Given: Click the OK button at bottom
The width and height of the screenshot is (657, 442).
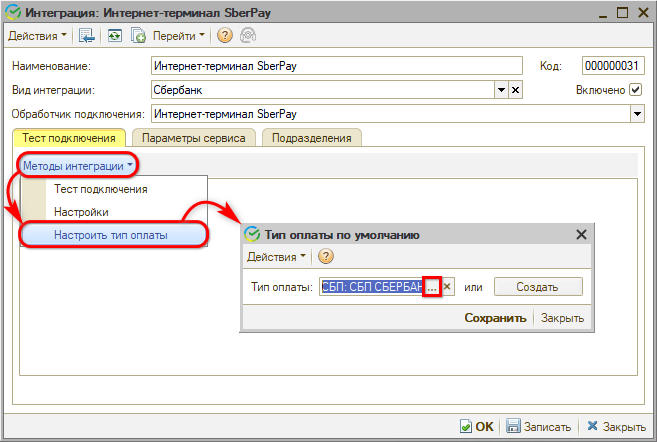Looking at the screenshot, I should coord(477,426).
